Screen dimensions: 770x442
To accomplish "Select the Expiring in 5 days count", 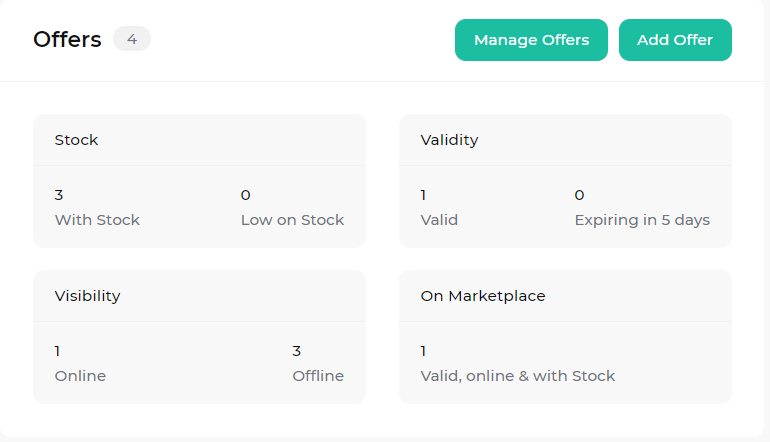I will (579, 195).
